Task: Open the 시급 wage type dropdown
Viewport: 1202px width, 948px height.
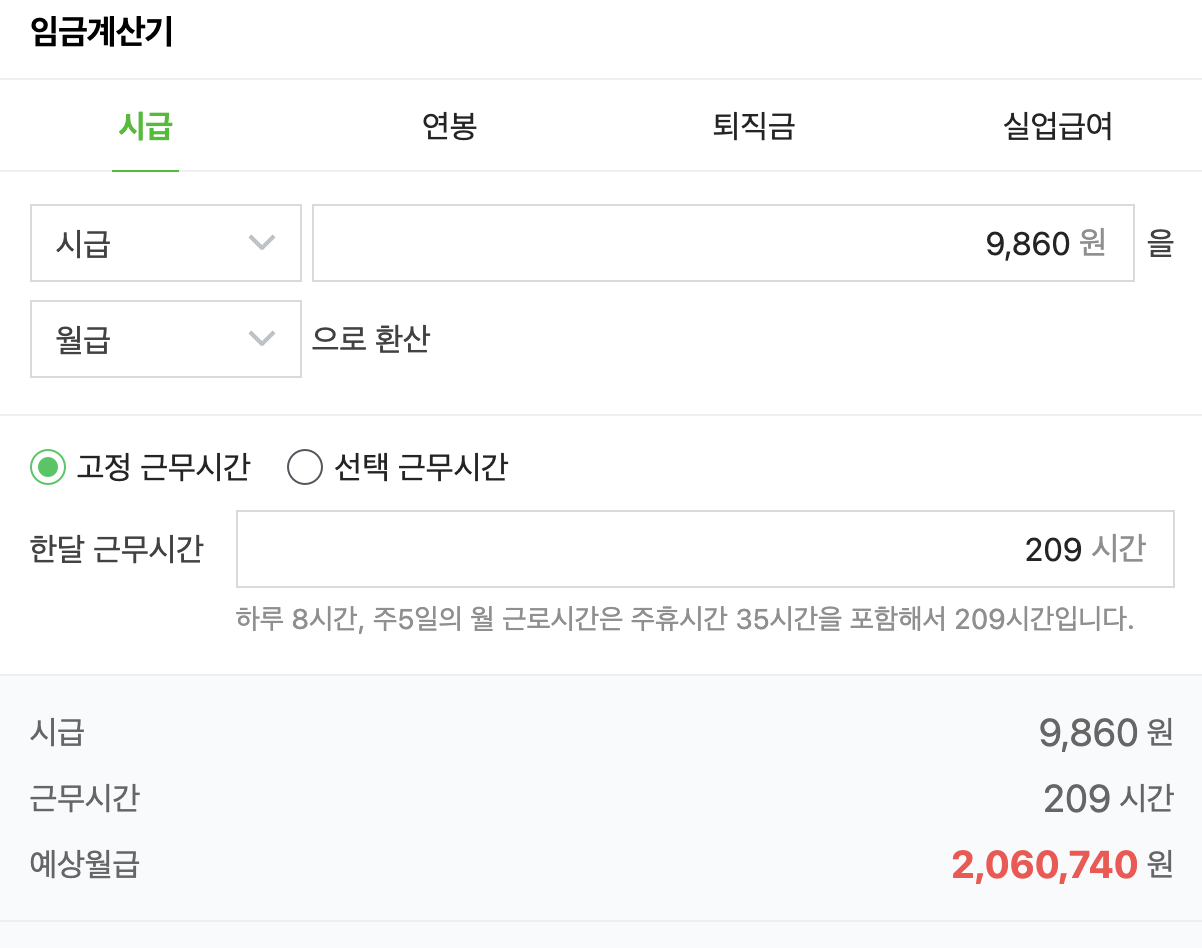Action: [165, 243]
